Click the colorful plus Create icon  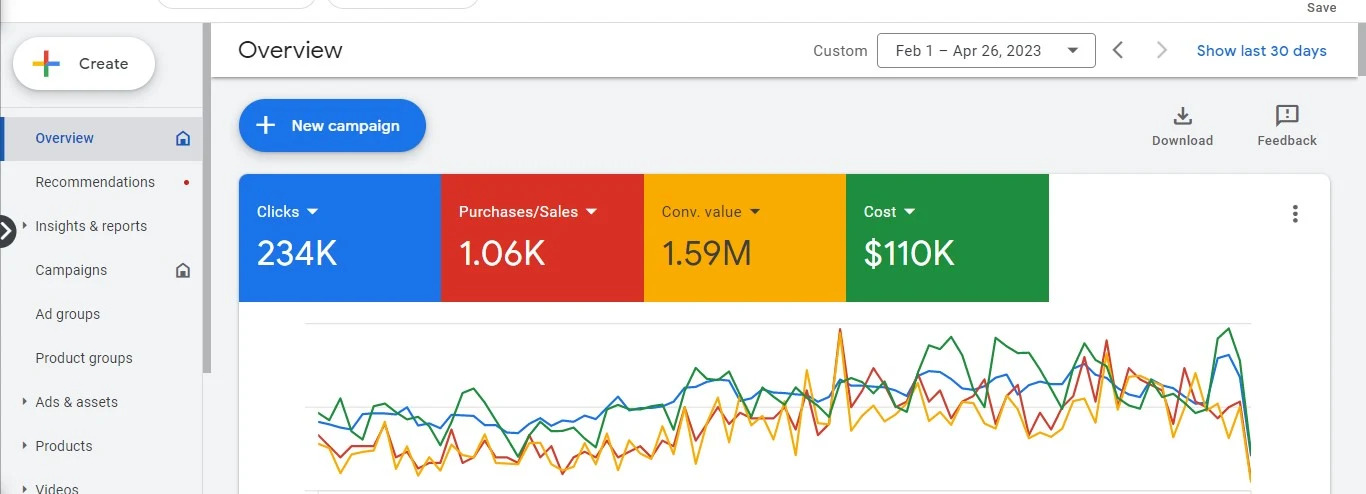click(x=47, y=64)
